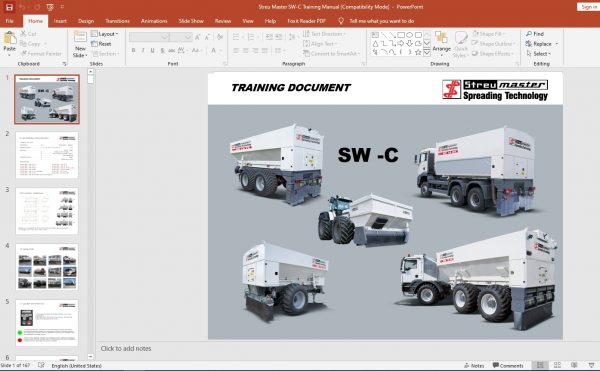600x371 pixels.
Task: Select the Right Arrow shape in gallery
Action: tap(401, 44)
